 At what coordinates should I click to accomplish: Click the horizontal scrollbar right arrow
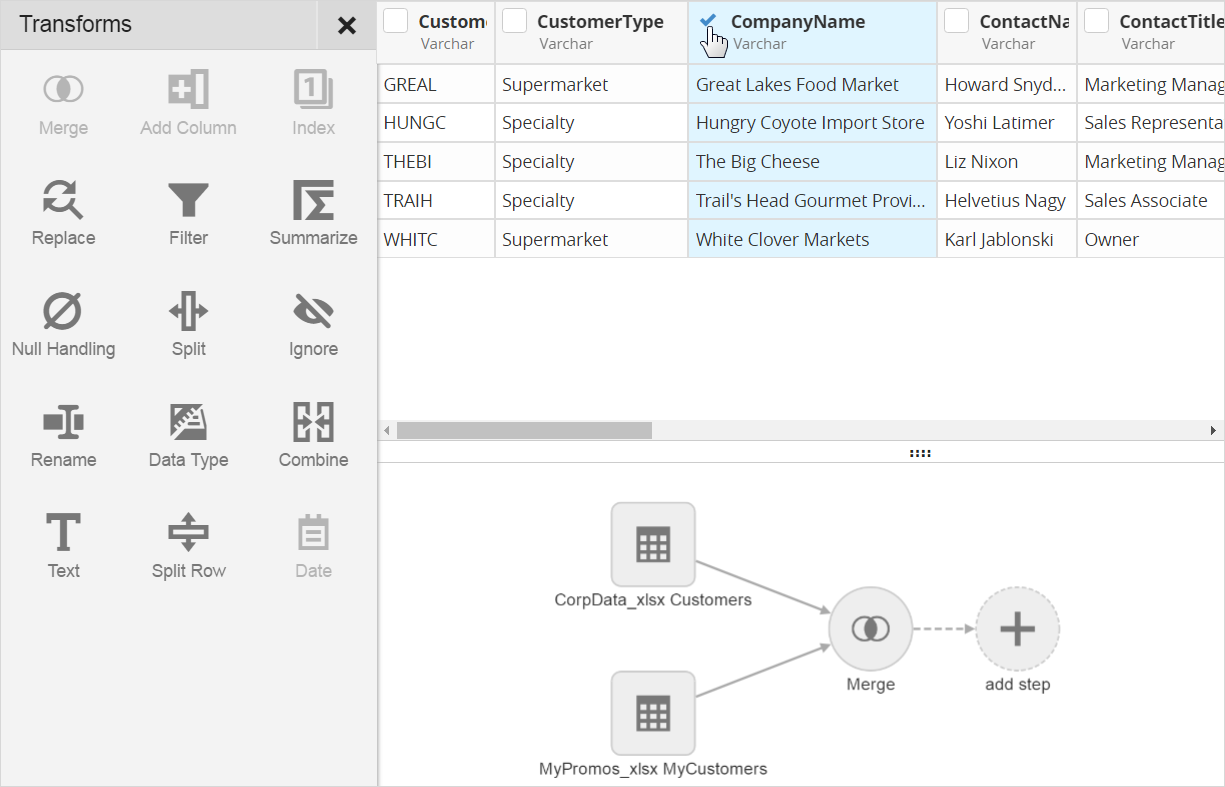[1213, 430]
